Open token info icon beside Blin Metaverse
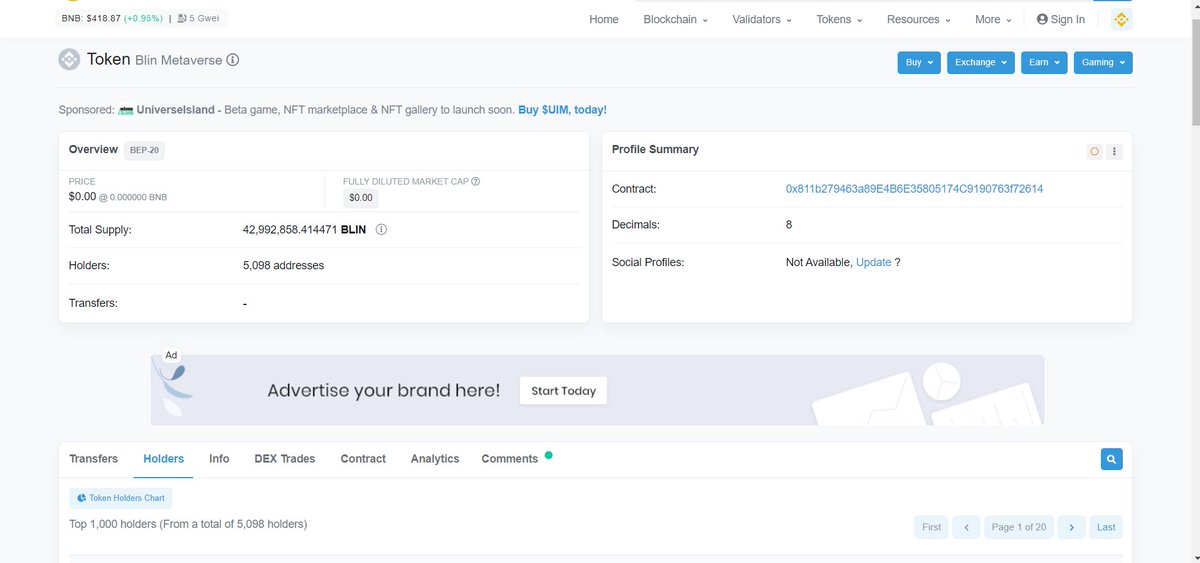 [x=233, y=60]
